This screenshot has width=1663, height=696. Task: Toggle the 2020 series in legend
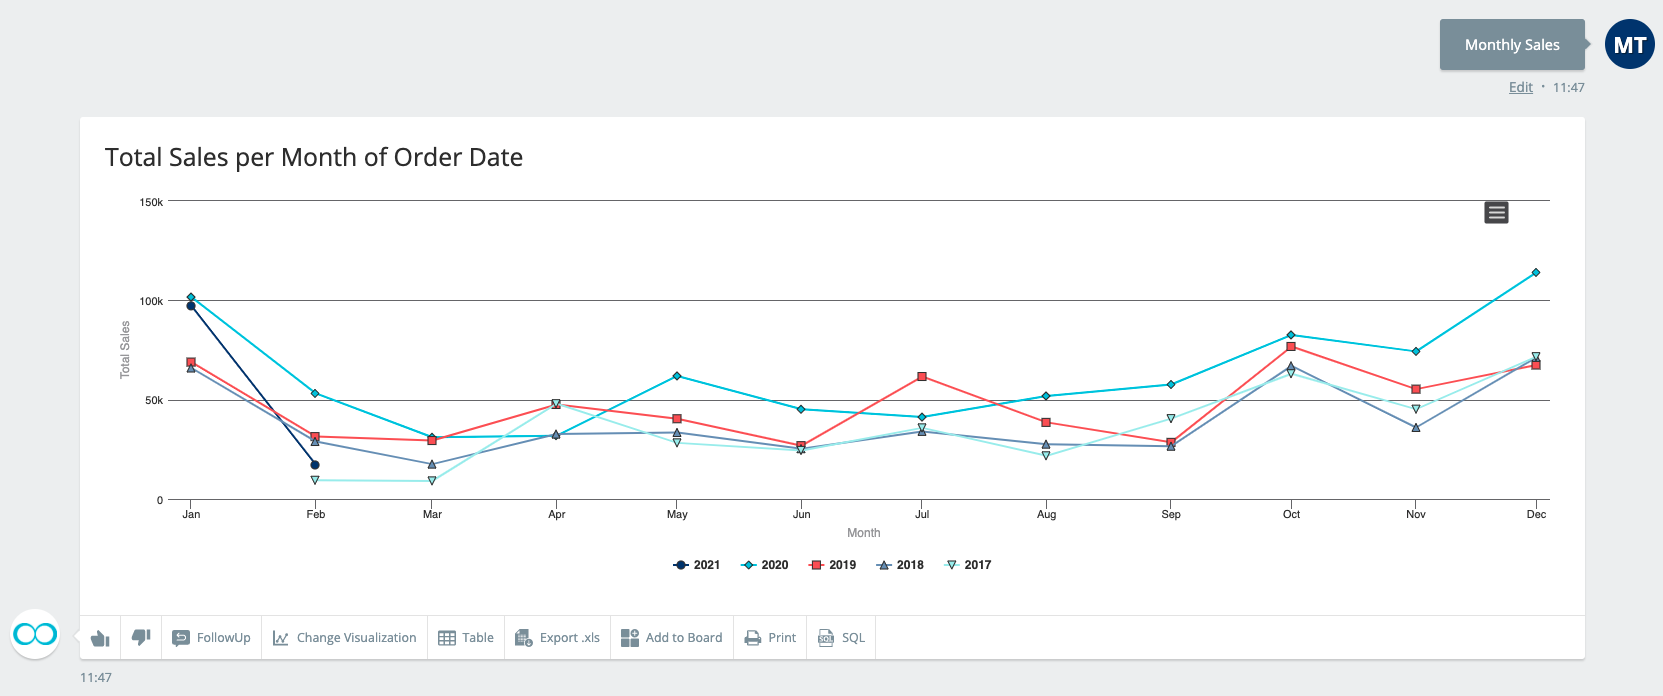[765, 565]
